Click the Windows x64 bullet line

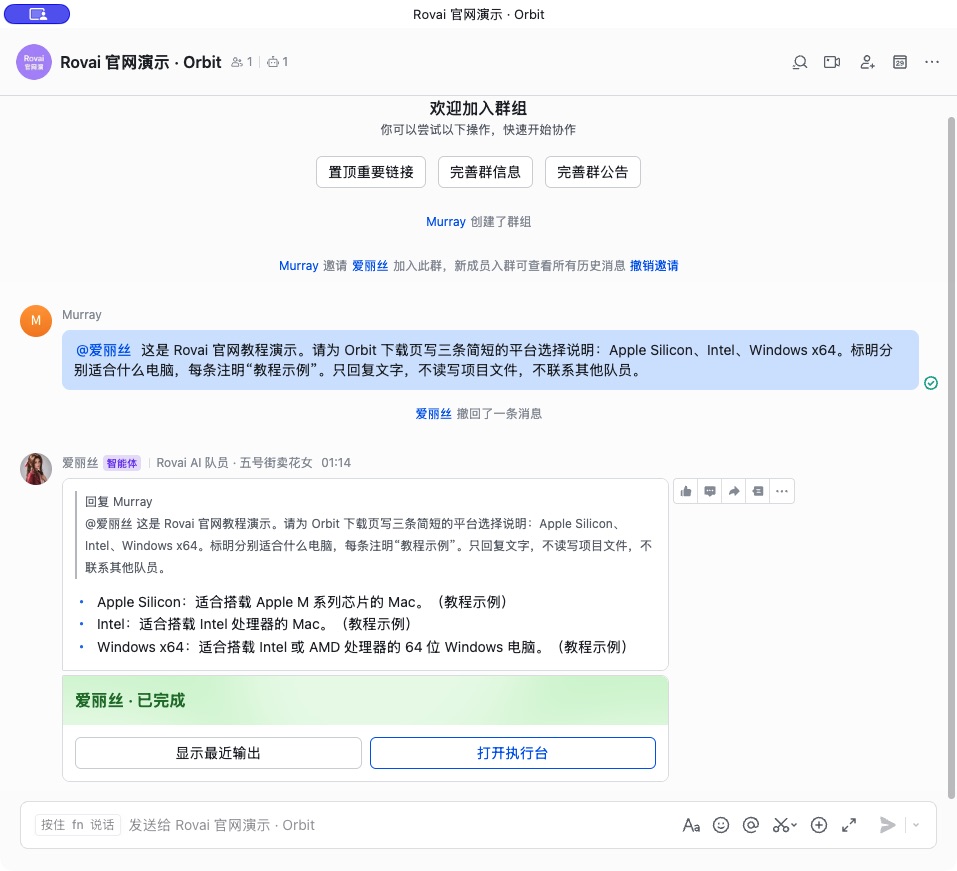pos(362,647)
